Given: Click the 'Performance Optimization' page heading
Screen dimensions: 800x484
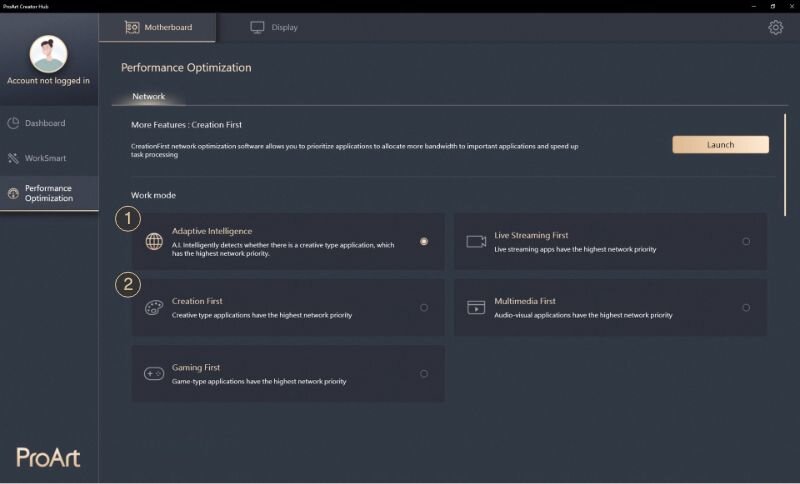Looking at the screenshot, I should coord(186,68).
